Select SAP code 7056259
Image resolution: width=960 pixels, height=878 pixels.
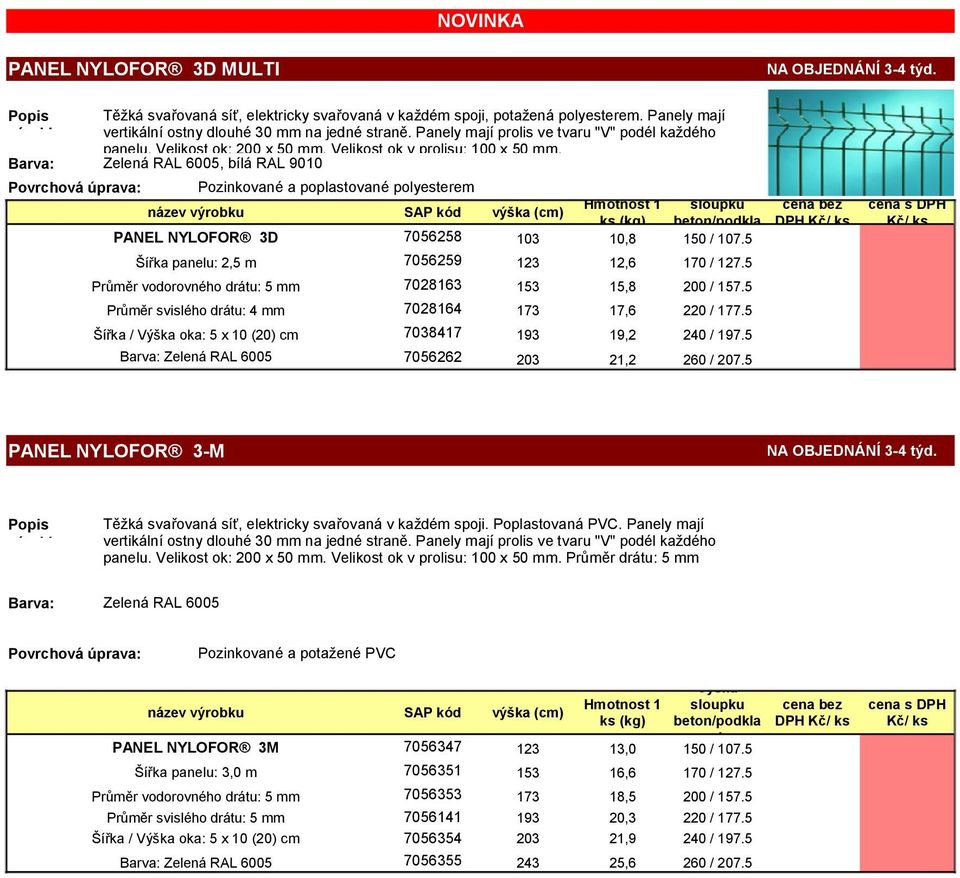click(x=432, y=261)
